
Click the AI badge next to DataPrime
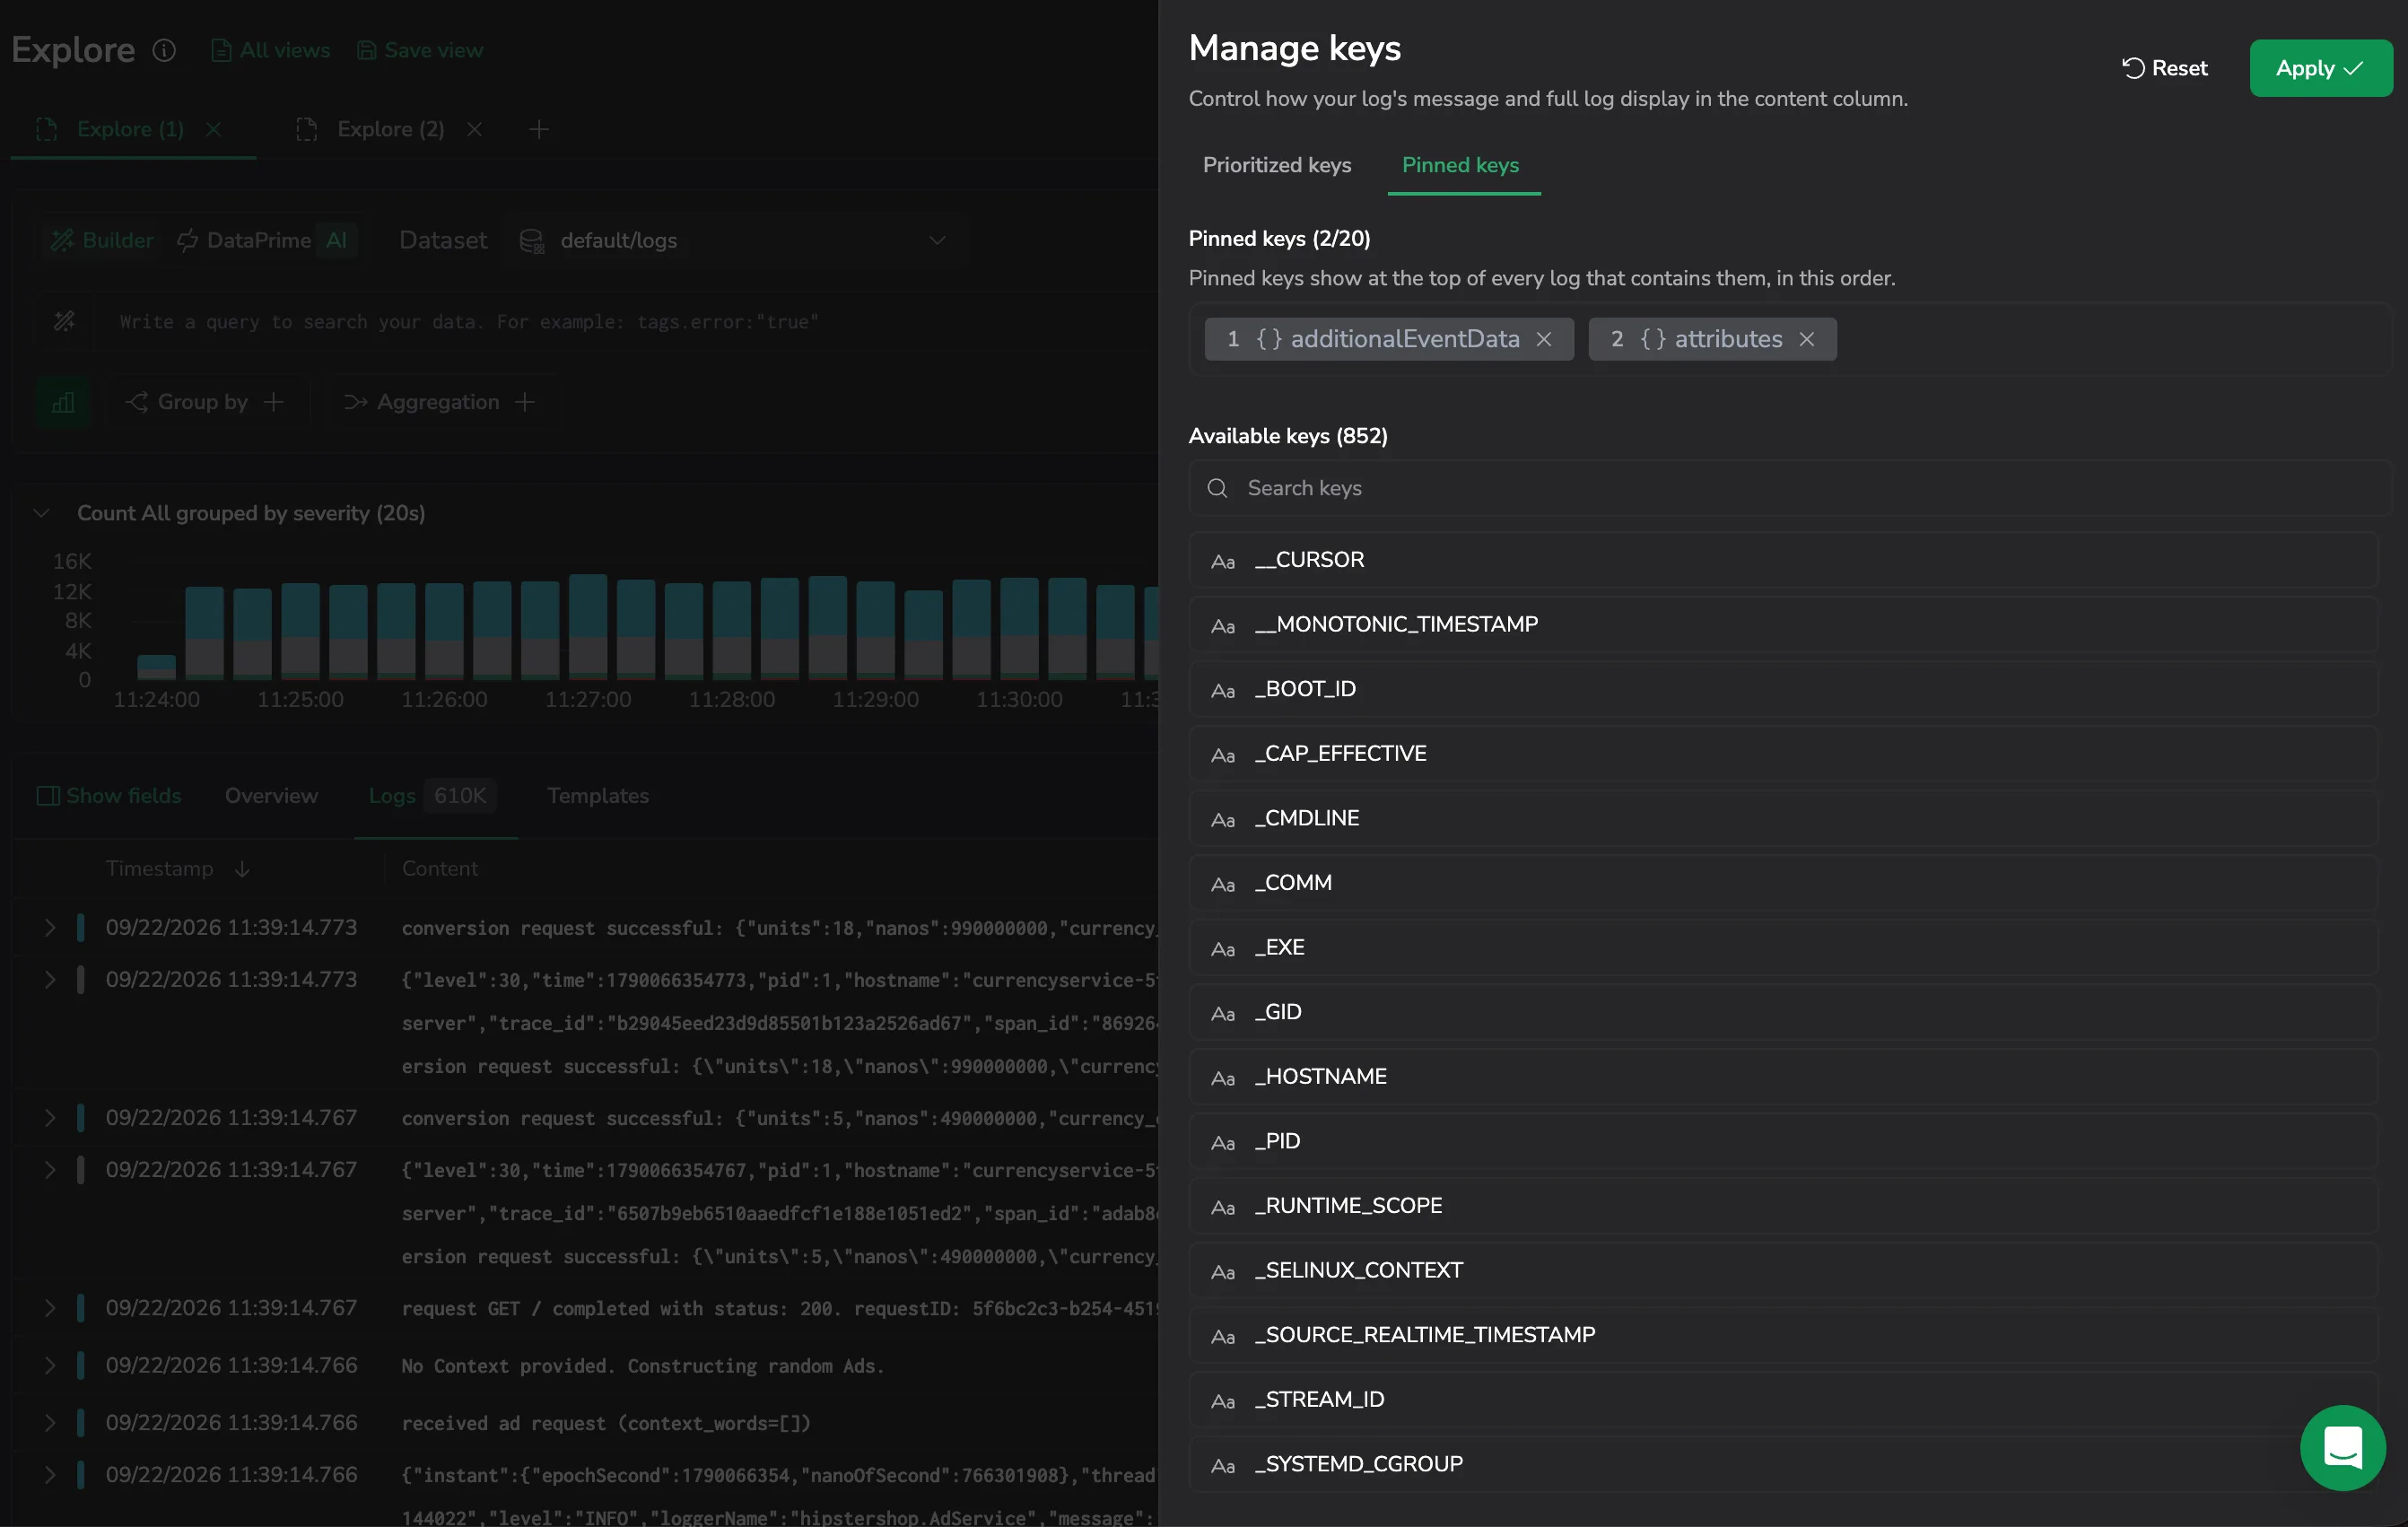pos(337,240)
